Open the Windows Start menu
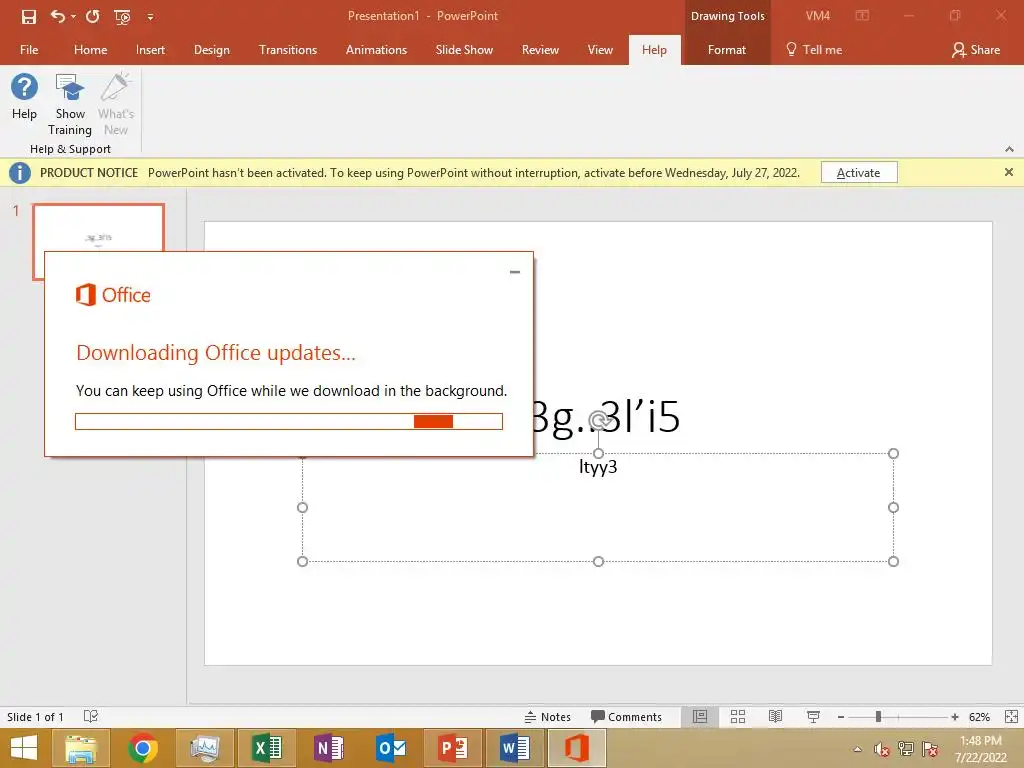The height and width of the screenshot is (768, 1024). [x=24, y=748]
